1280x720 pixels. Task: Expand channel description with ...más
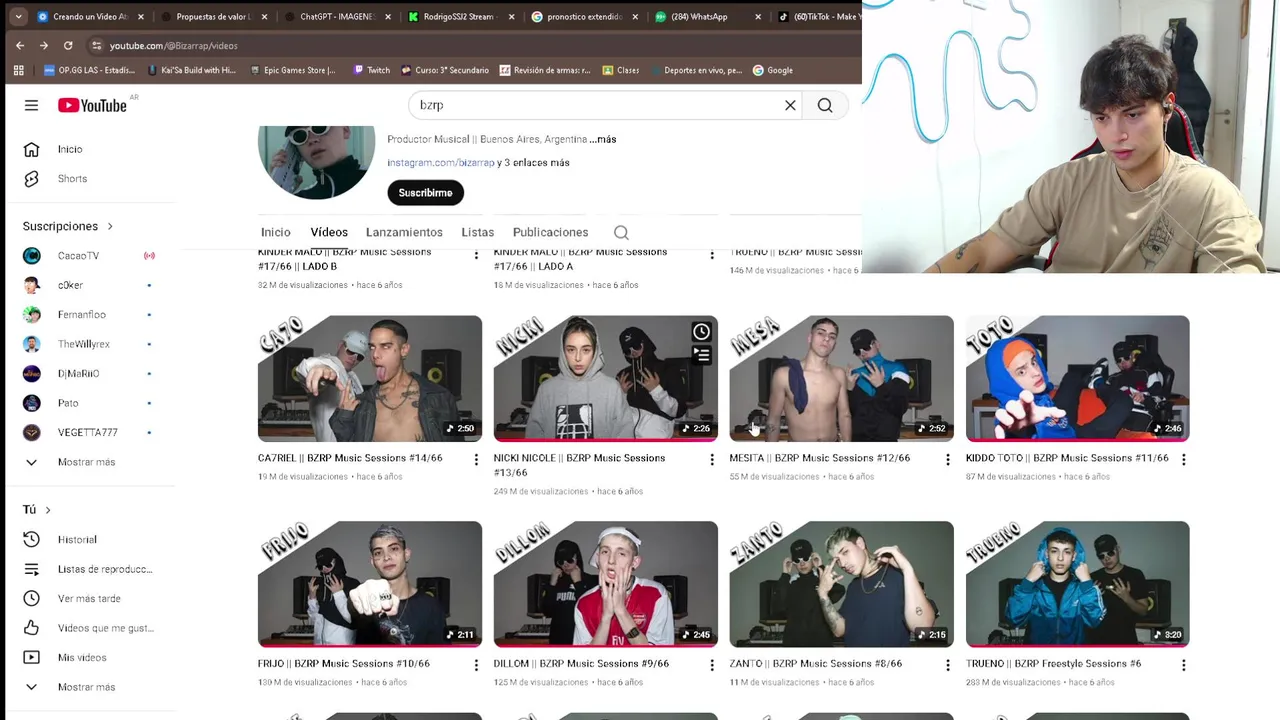pyautogui.click(x=603, y=139)
